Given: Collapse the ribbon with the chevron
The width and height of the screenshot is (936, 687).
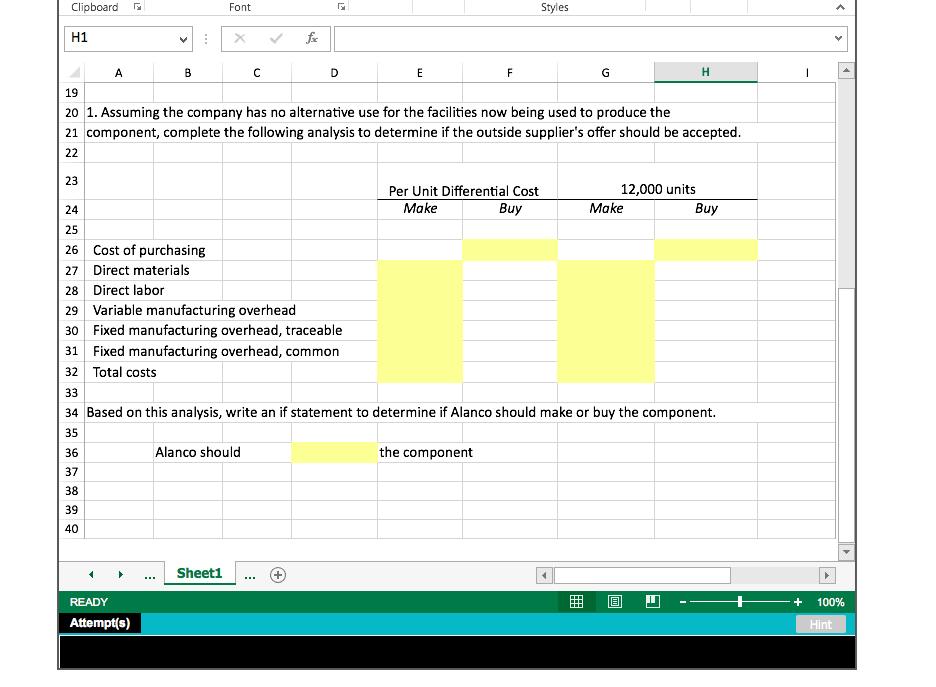Looking at the screenshot, I should point(841,7).
